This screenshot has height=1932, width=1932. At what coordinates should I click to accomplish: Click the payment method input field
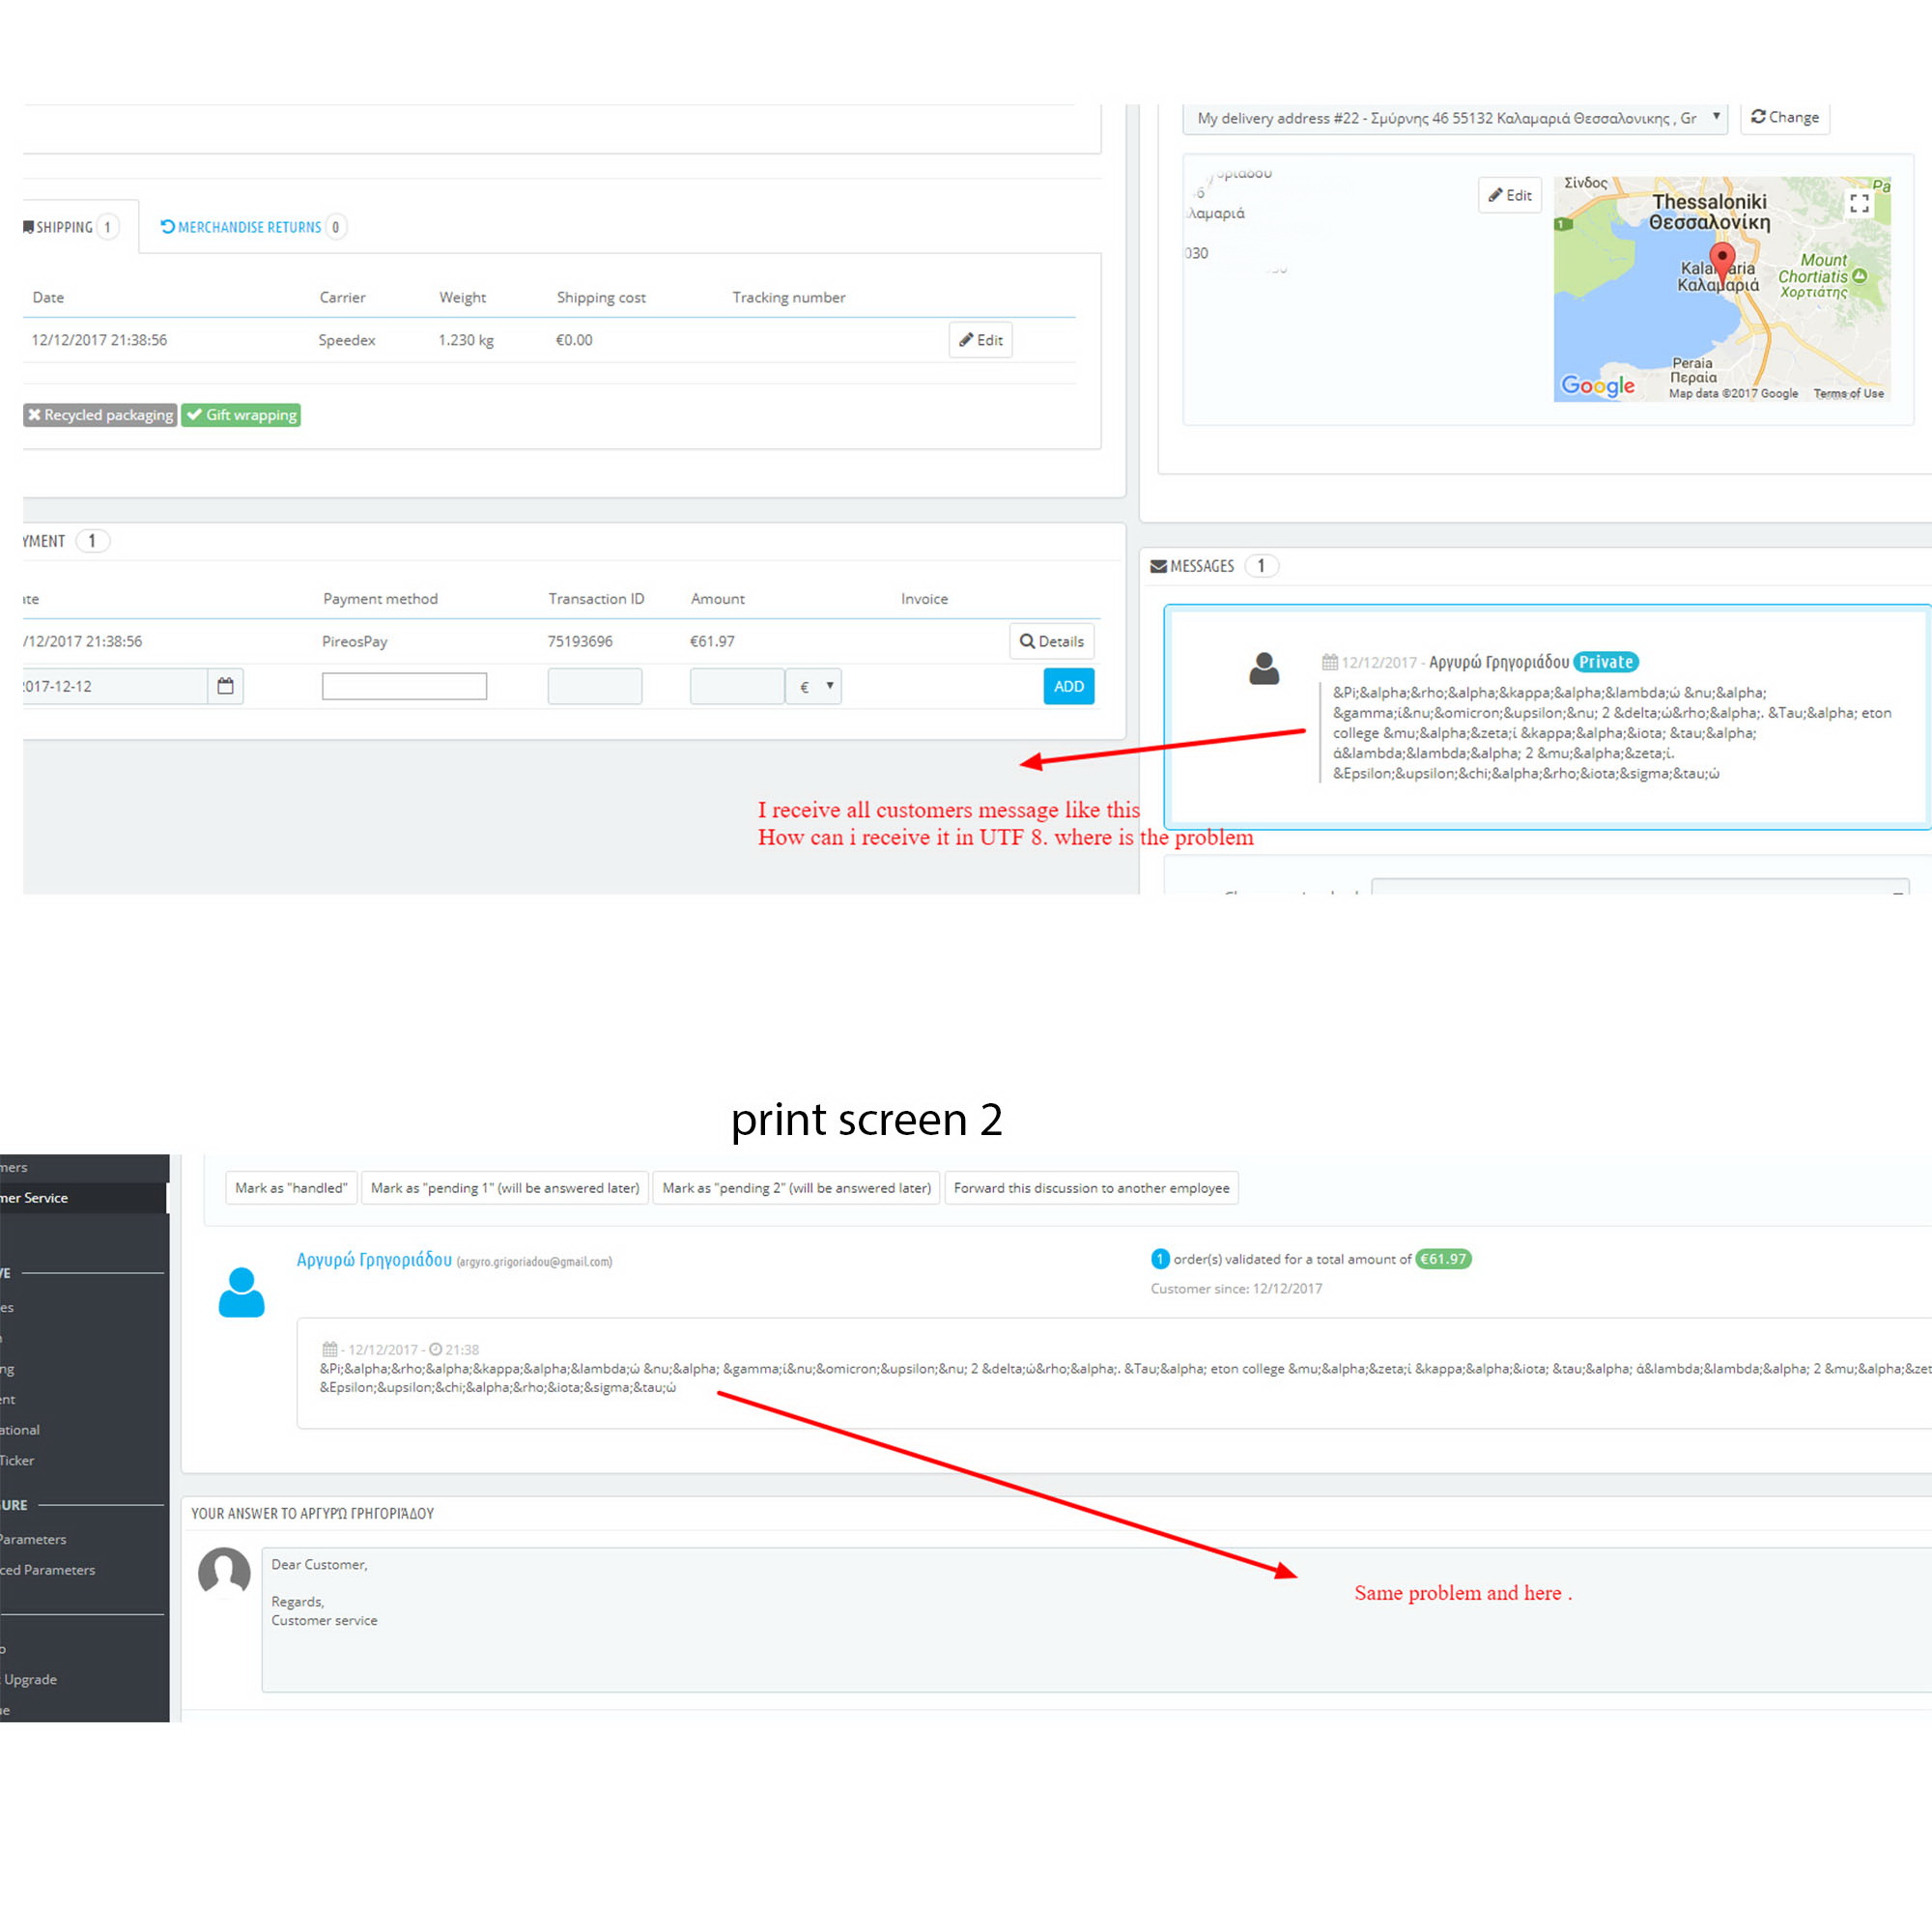[404, 686]
